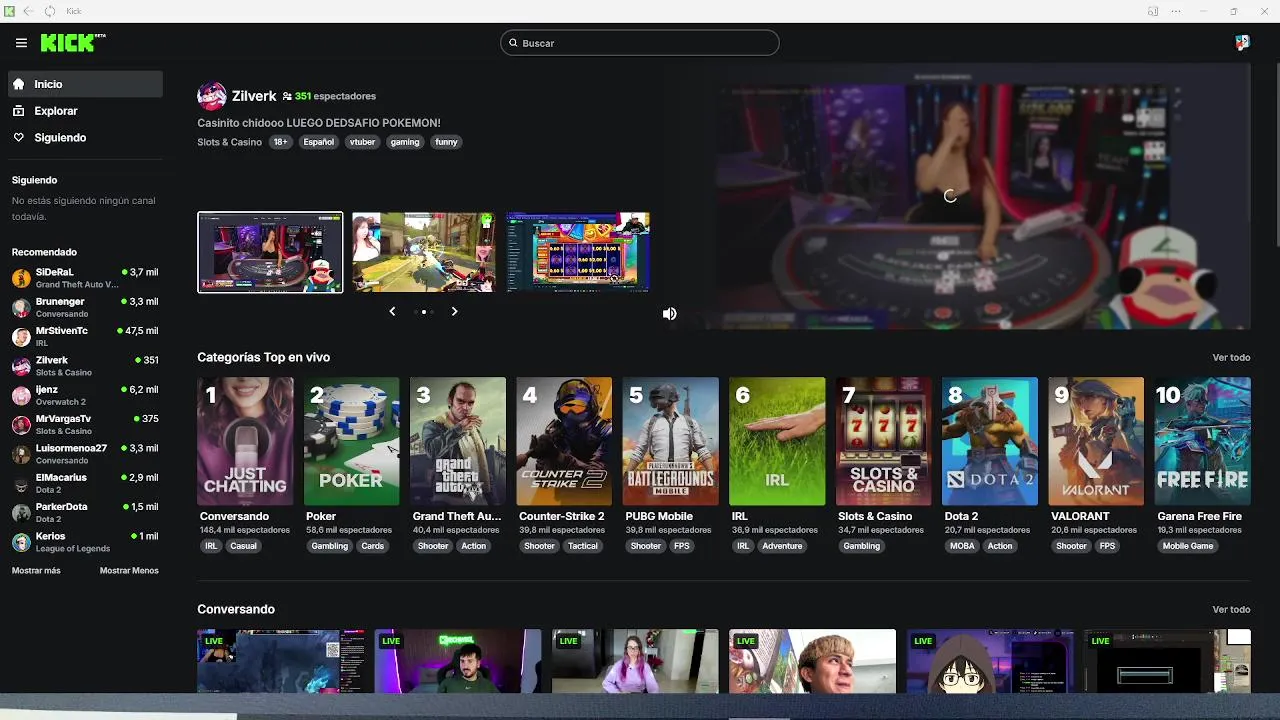Click in the Buscar search field

(x=640, y=43)
